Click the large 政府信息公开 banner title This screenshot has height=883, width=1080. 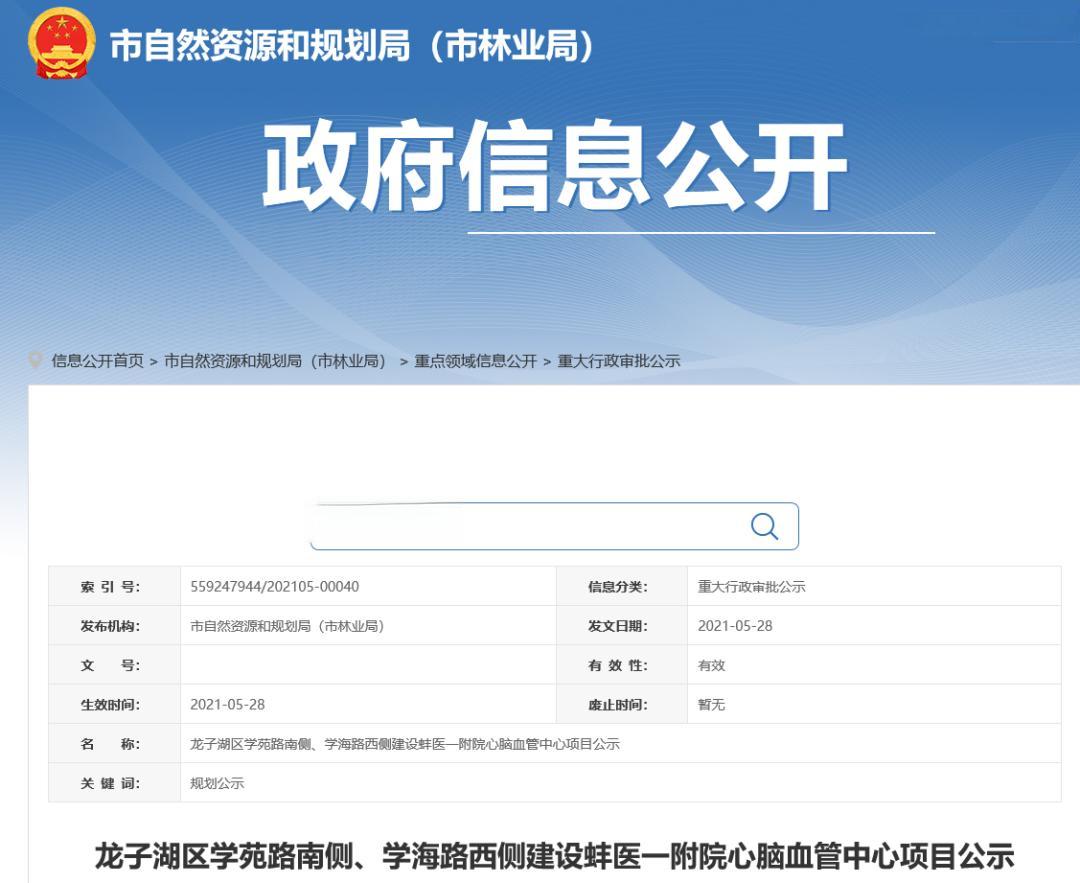[x=555, y=168]
